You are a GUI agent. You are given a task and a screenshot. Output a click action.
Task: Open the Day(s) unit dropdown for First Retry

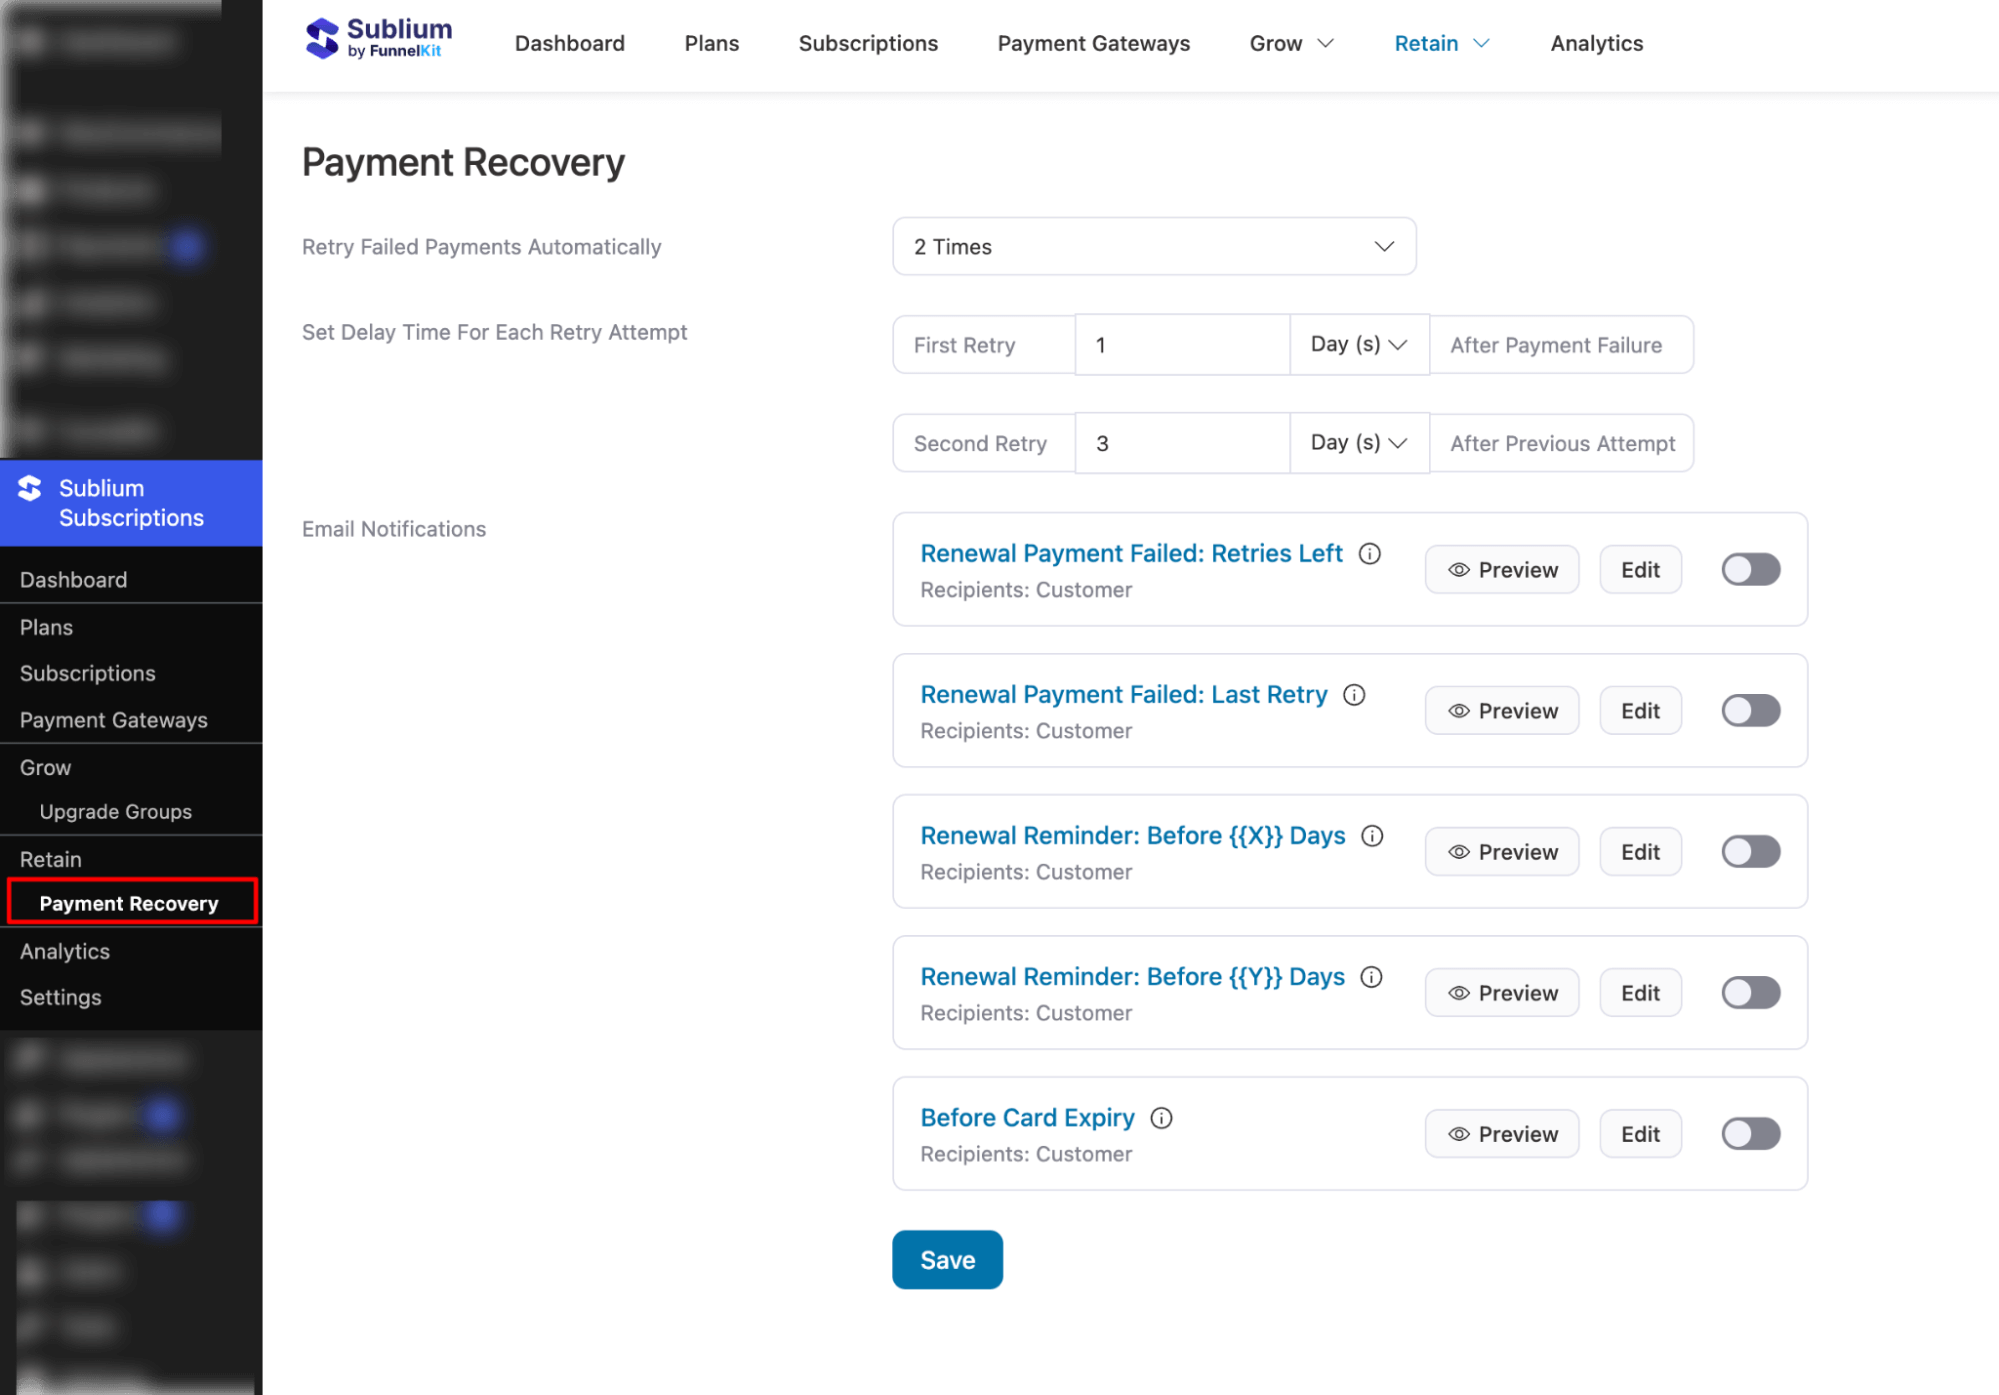pyautogui.click(x=1359, y=344)
